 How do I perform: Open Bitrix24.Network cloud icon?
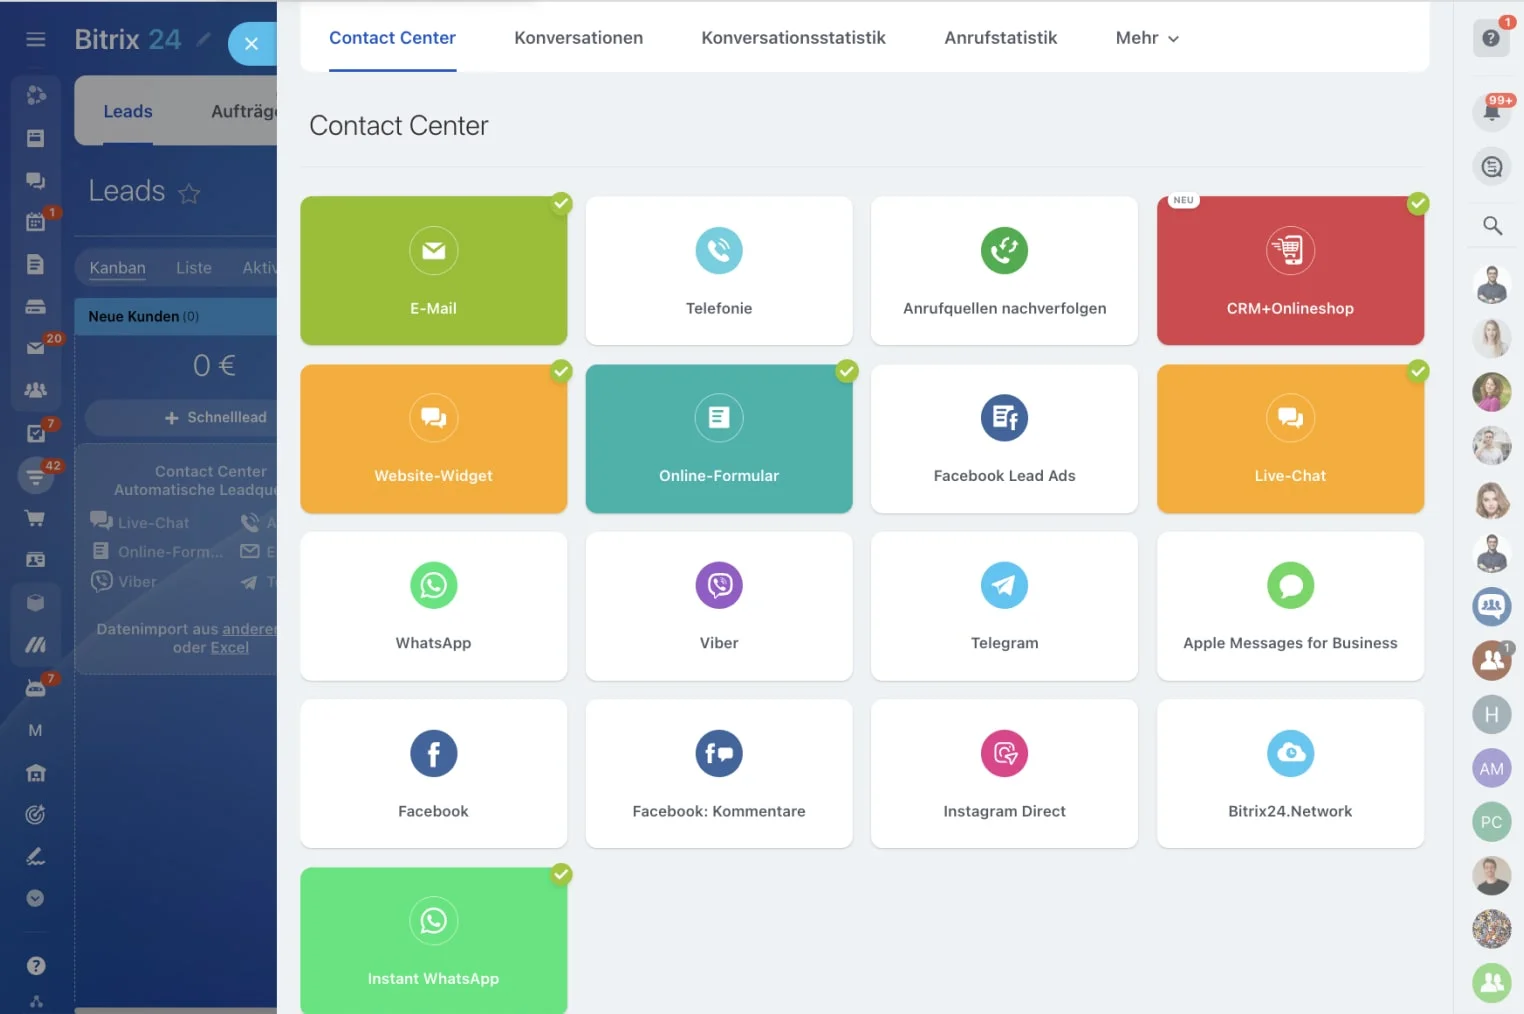tap(1290, 754)
